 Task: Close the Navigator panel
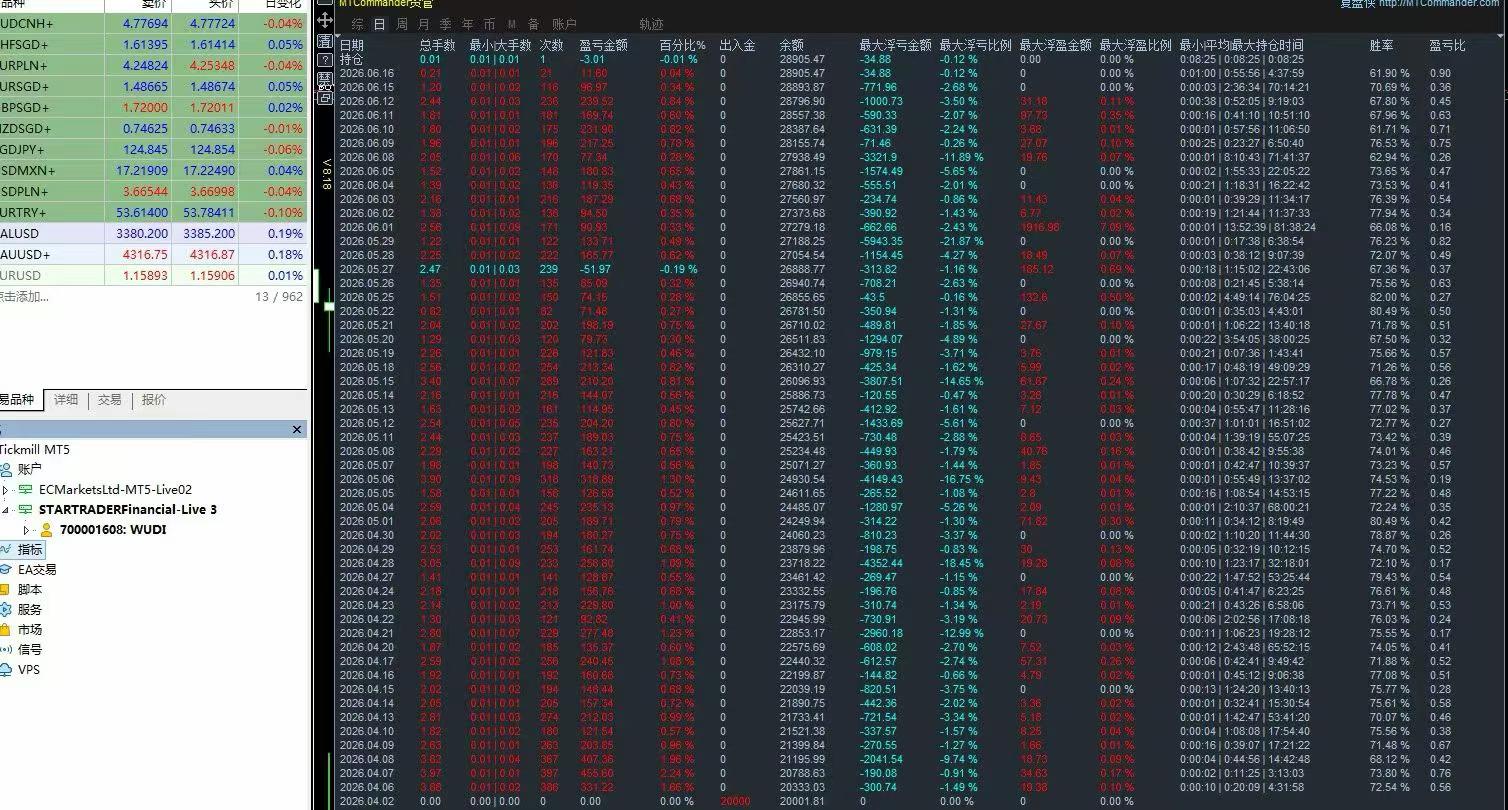297,430
